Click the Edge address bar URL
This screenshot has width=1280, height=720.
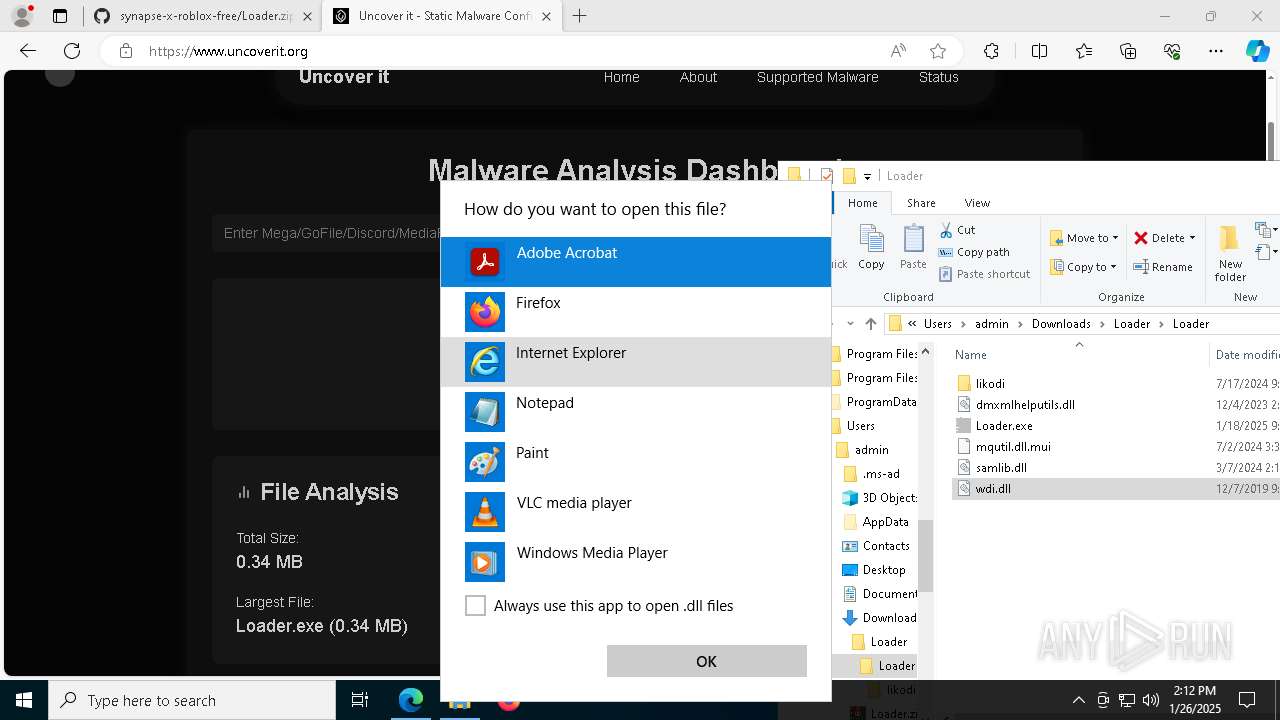point(228,51)
